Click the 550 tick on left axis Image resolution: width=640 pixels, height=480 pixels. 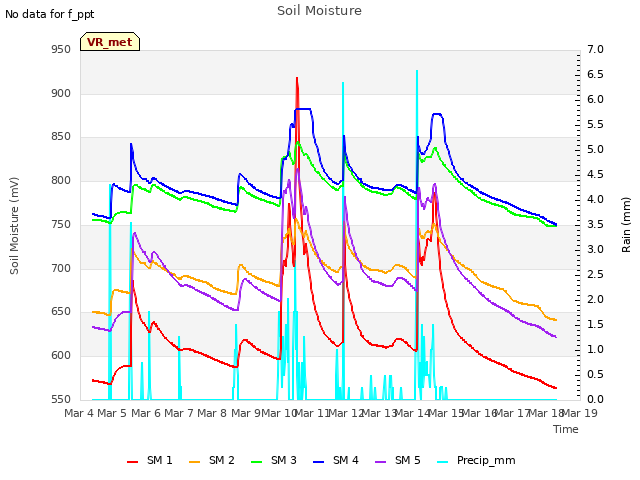point(61,400)
